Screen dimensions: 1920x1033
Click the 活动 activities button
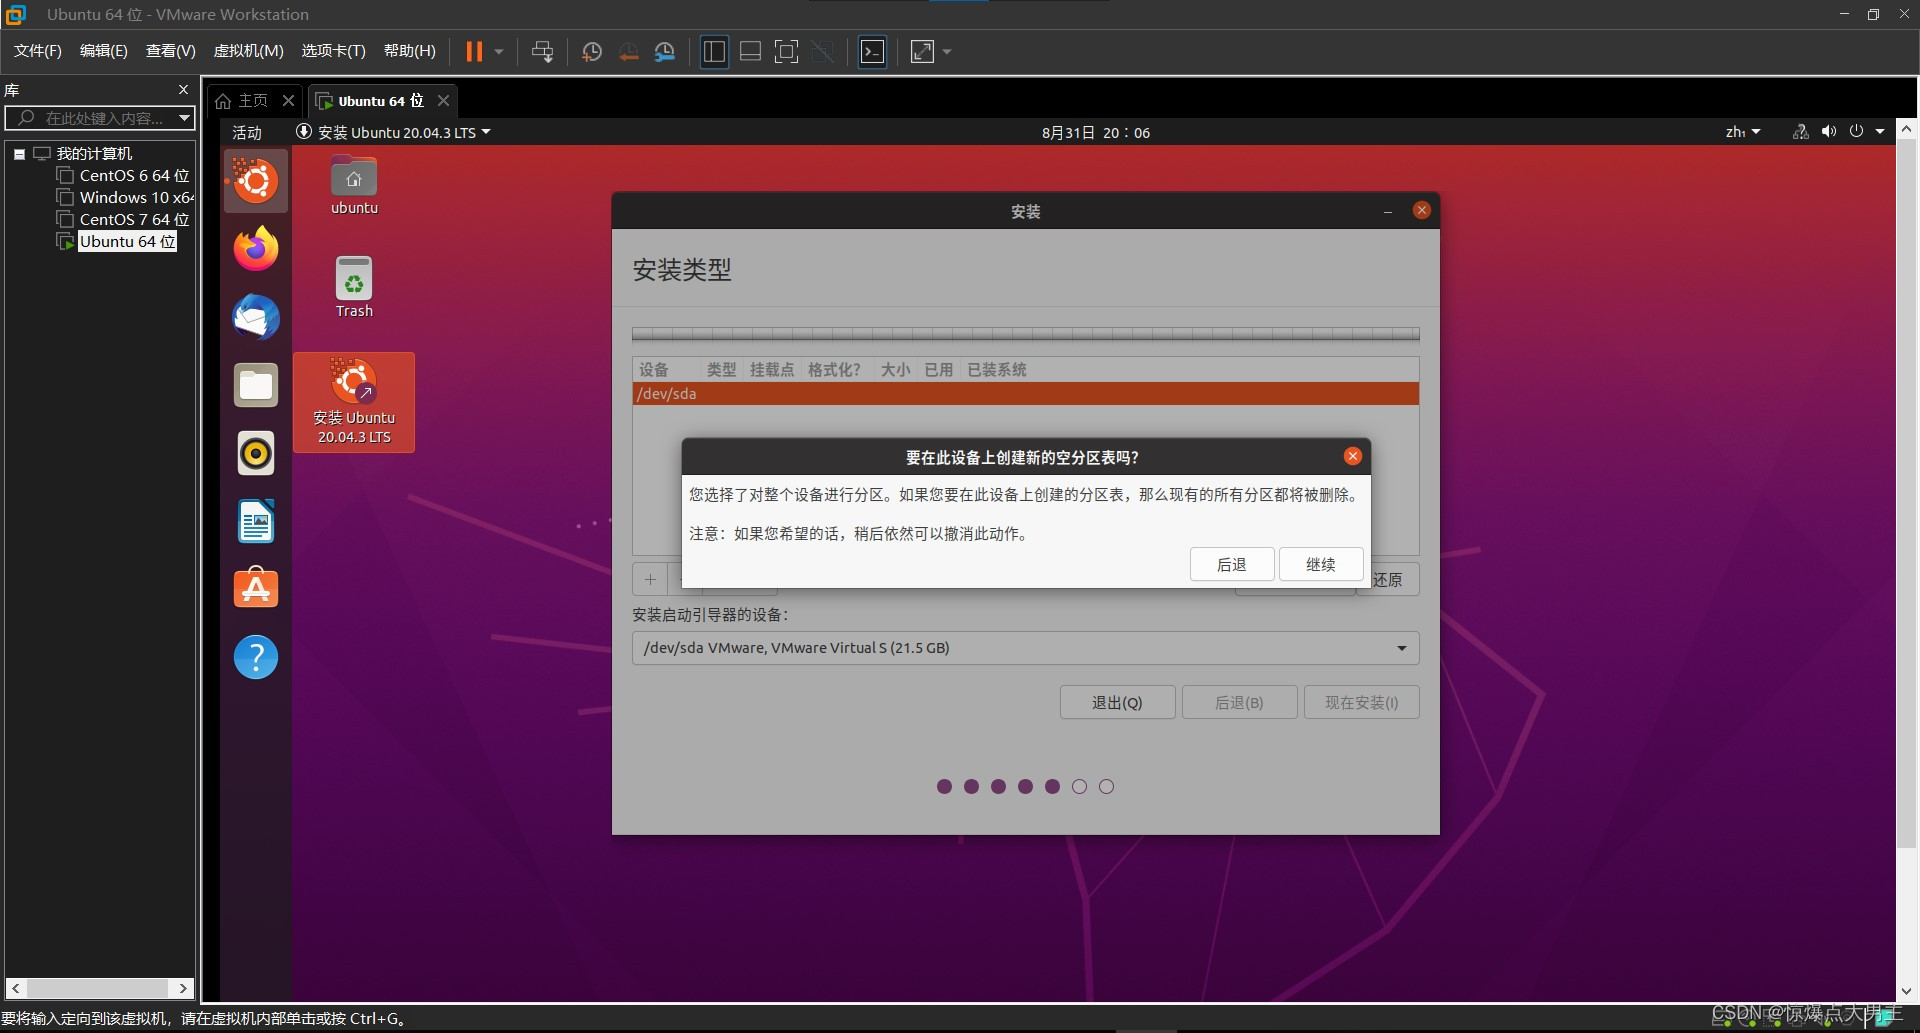[x=247, y=133]
